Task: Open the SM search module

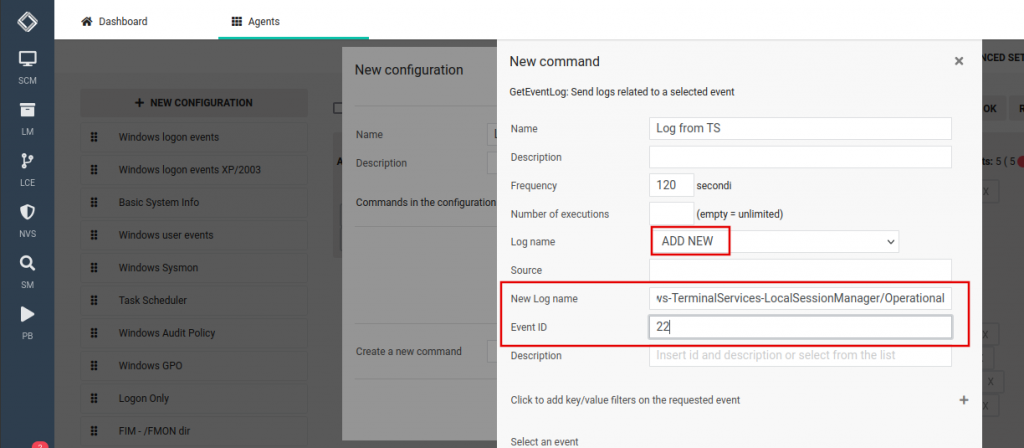Action: point(27,272)
